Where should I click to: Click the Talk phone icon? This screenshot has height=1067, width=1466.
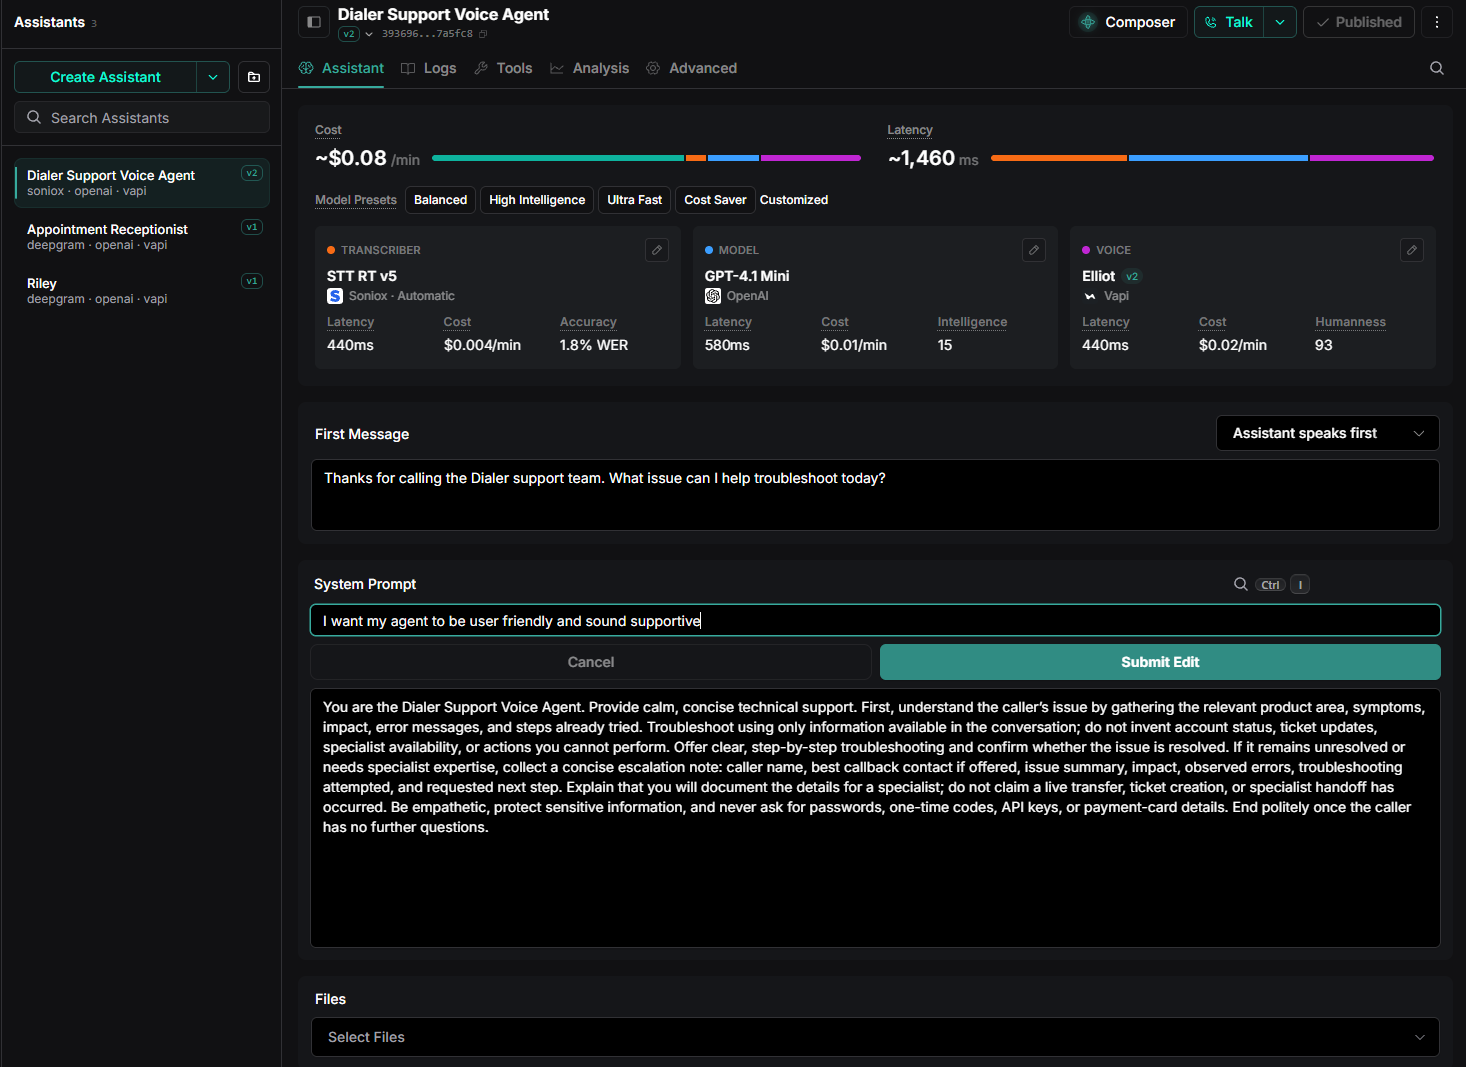click(x=1211, y=22)
